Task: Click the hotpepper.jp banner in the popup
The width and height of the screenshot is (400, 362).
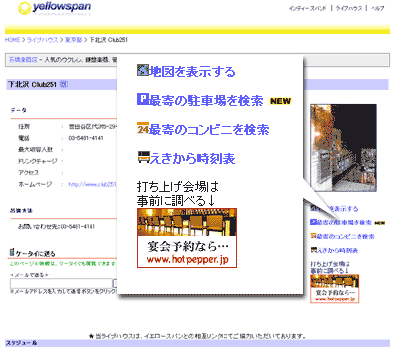Action: 187,238
